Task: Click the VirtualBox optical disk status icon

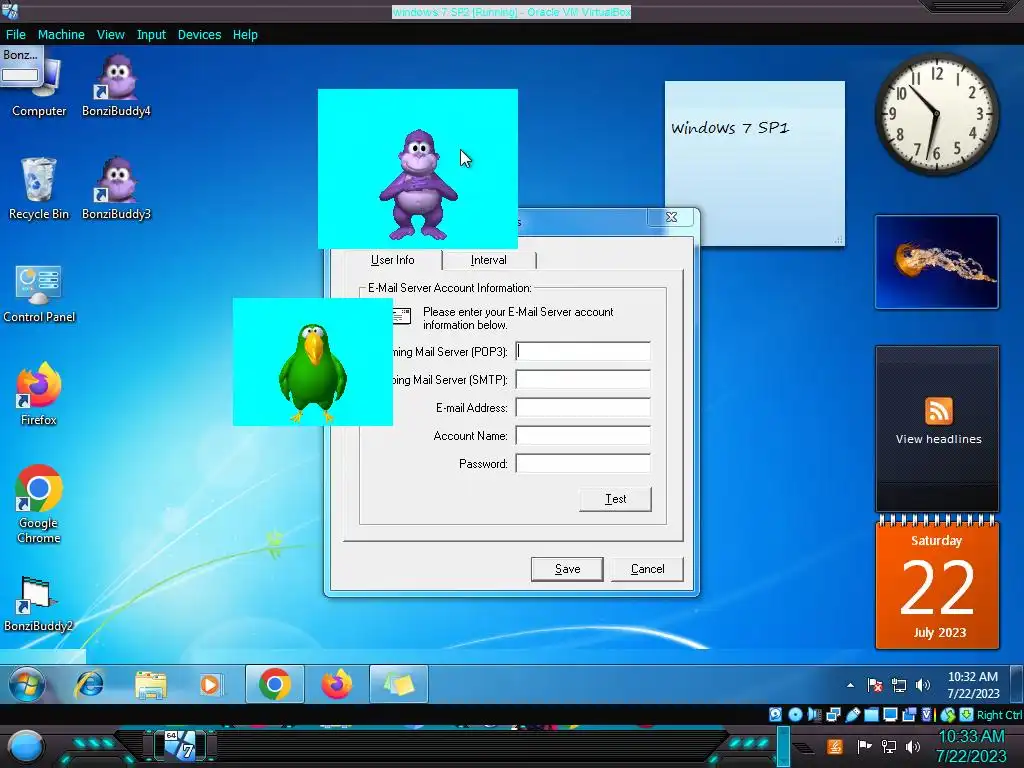Action: click(x=795, y=714)
